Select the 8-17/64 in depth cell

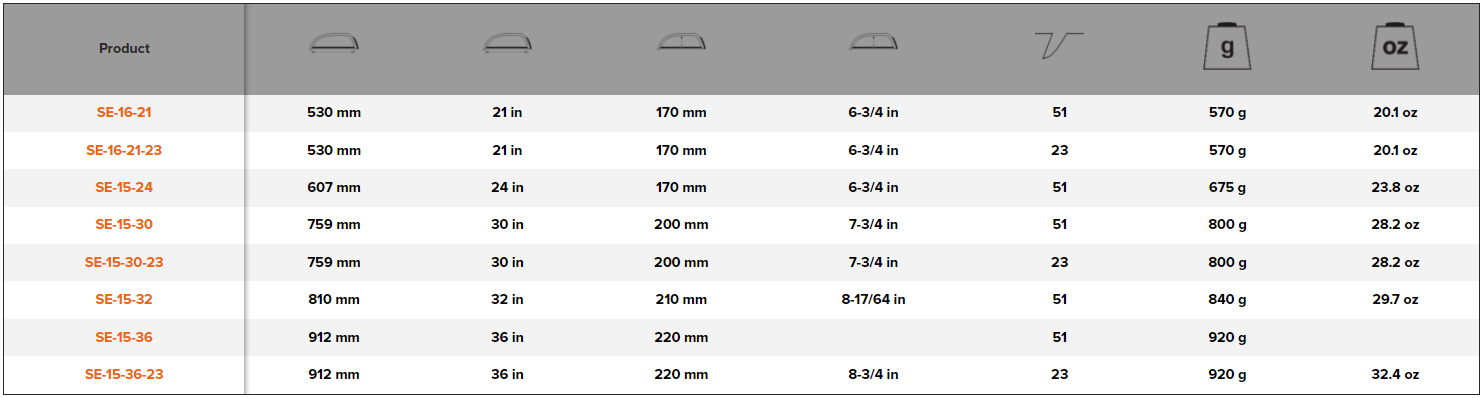pyautogui.click(x=873, y=299)
